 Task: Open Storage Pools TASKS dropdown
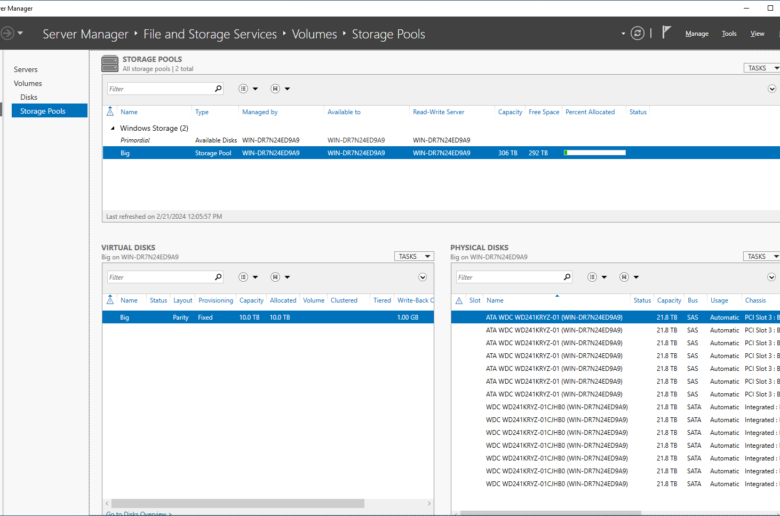[762, 68]
